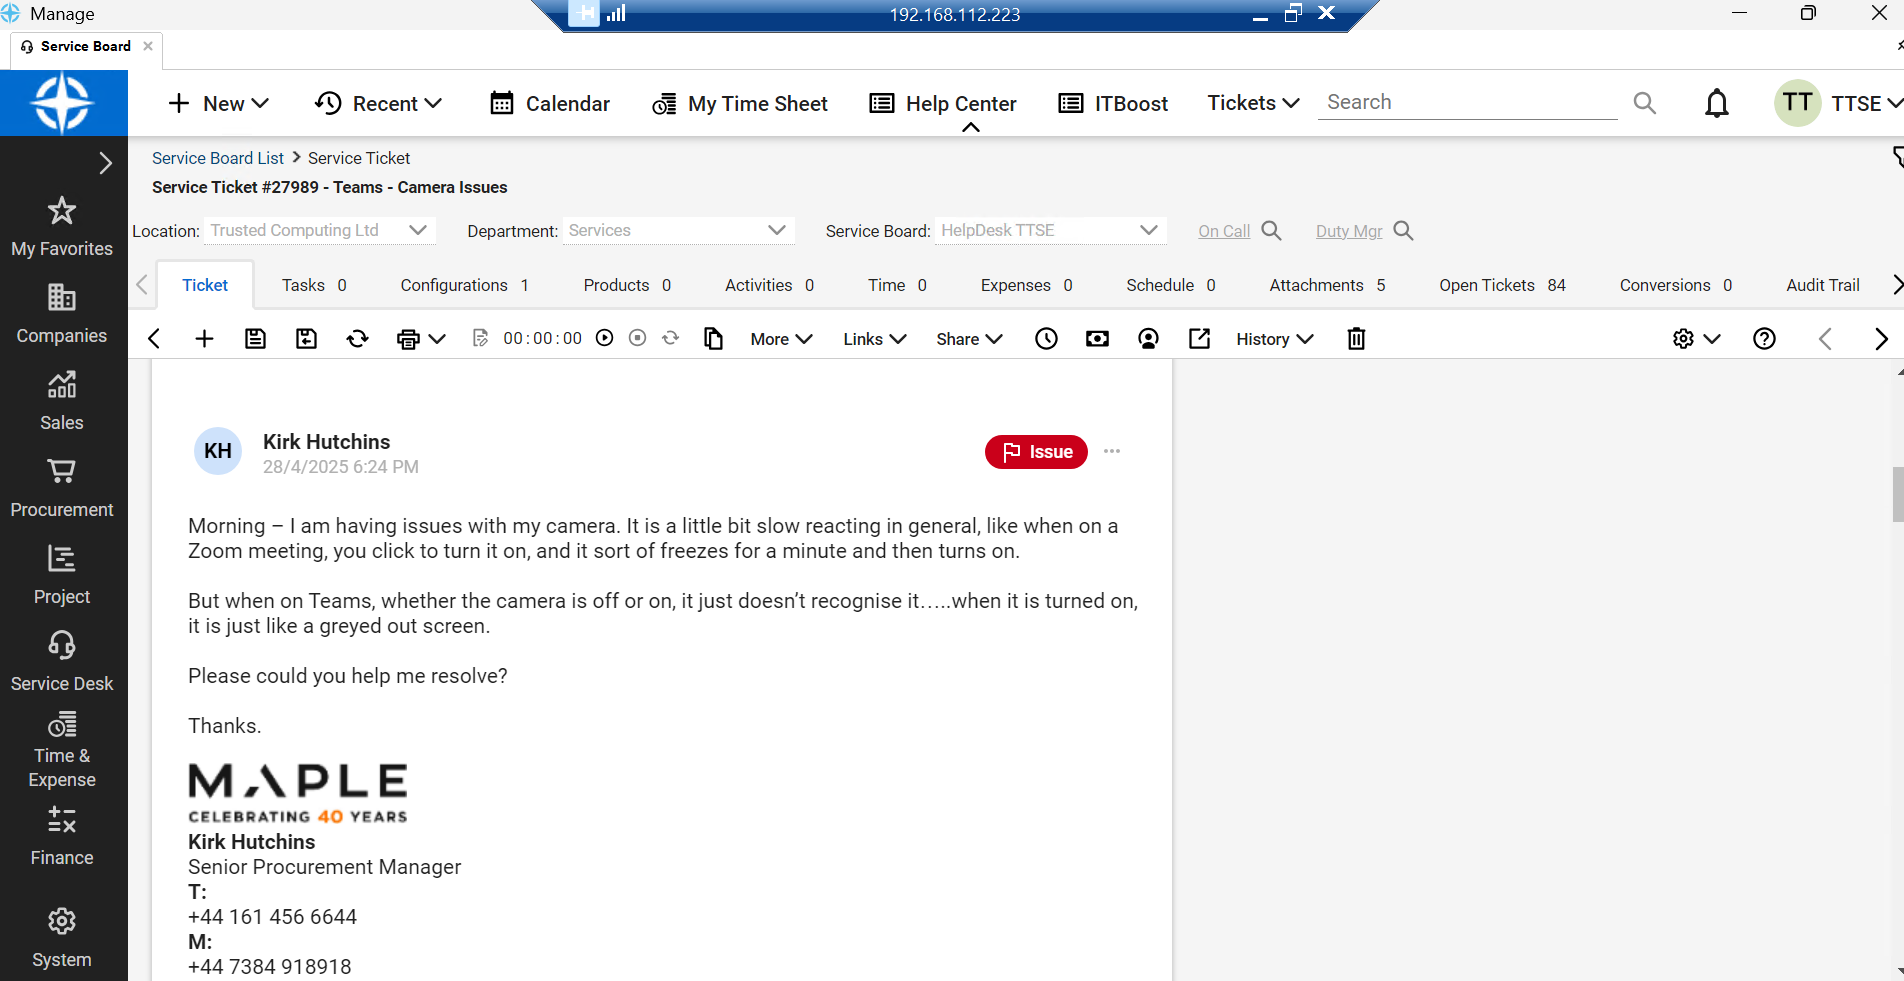This screenshot has width=1904, height=981.
Task: Switch to the Open Tickets tab
Action: coord(1502,285)
